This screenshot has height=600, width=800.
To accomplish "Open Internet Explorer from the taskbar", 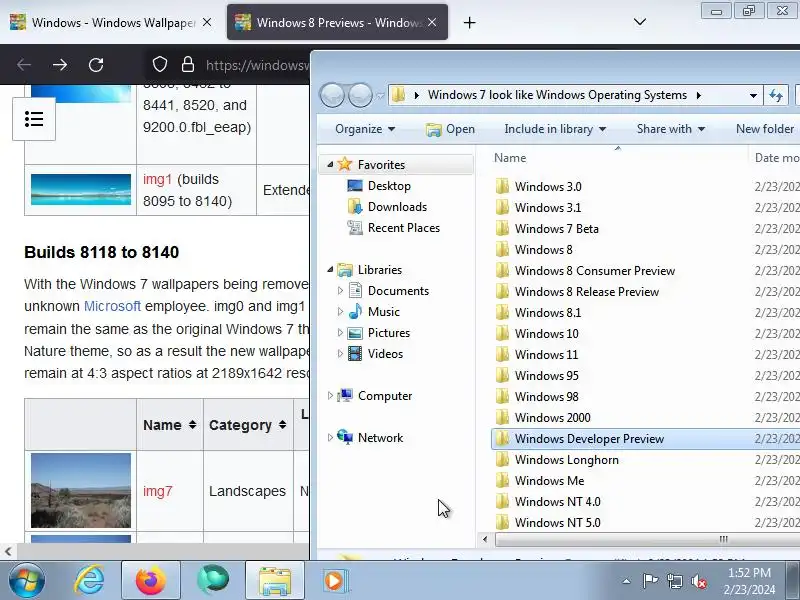I will coord(90,580).
